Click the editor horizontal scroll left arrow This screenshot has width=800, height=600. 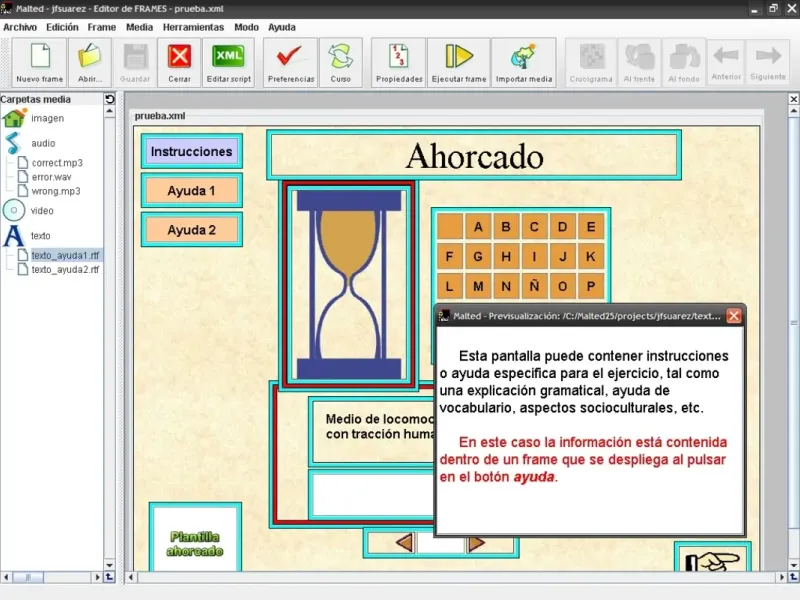pyautogui.click(x=131, y=577)
